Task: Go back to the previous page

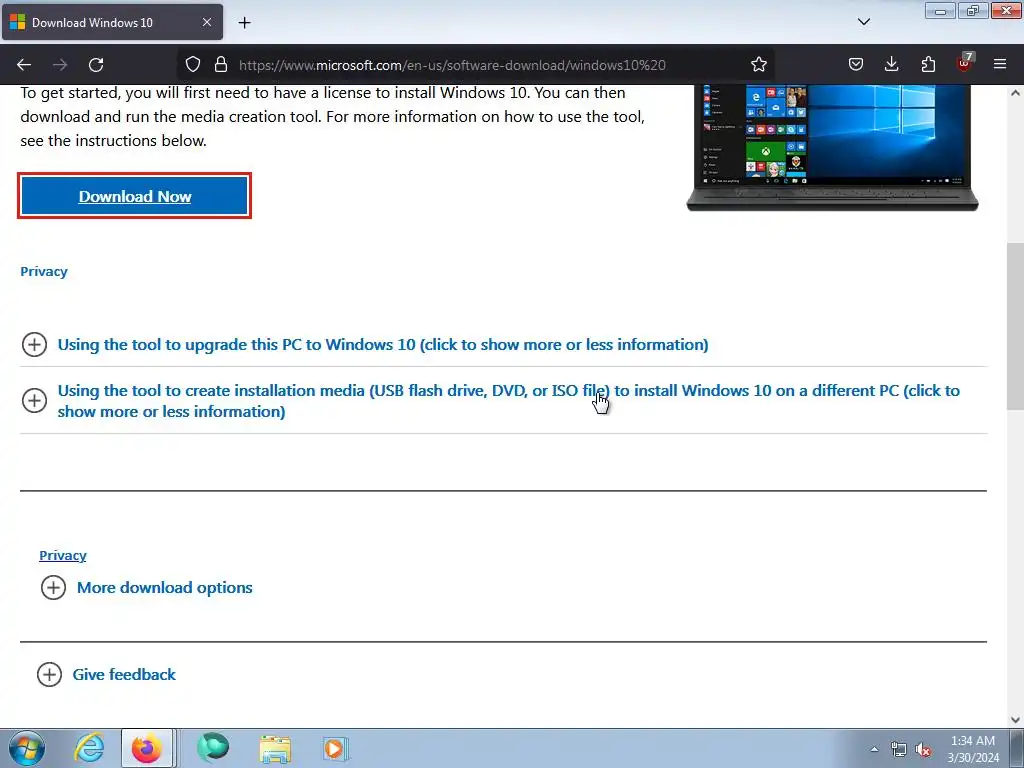Action: click(x=24, y=65)
